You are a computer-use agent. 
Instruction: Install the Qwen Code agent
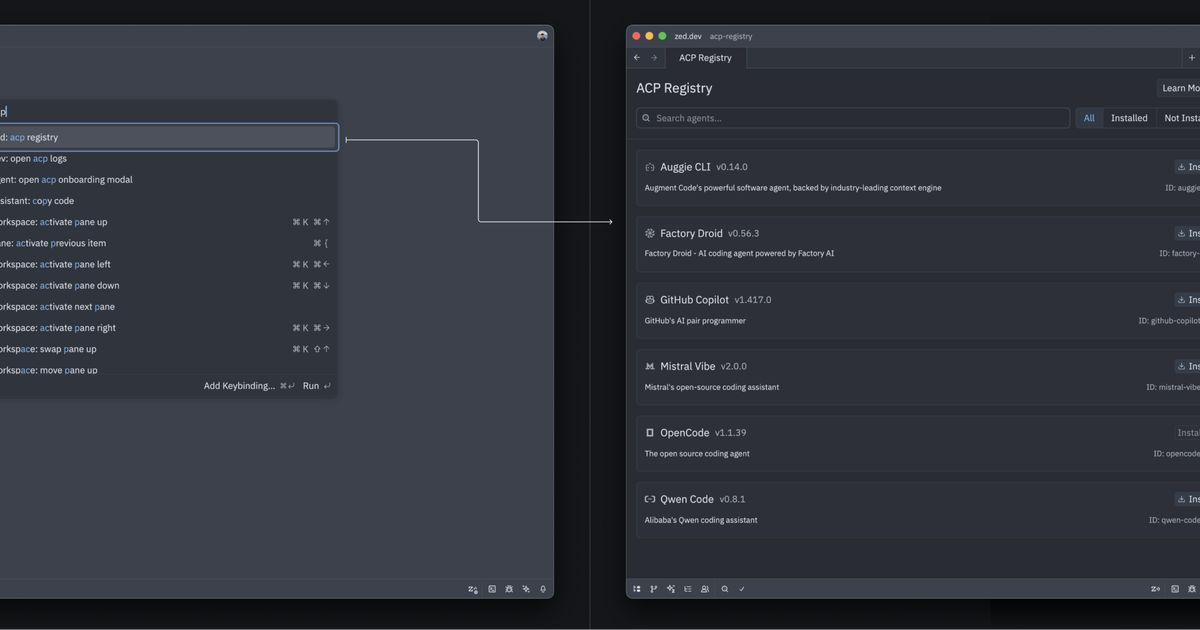point(1188,499)
